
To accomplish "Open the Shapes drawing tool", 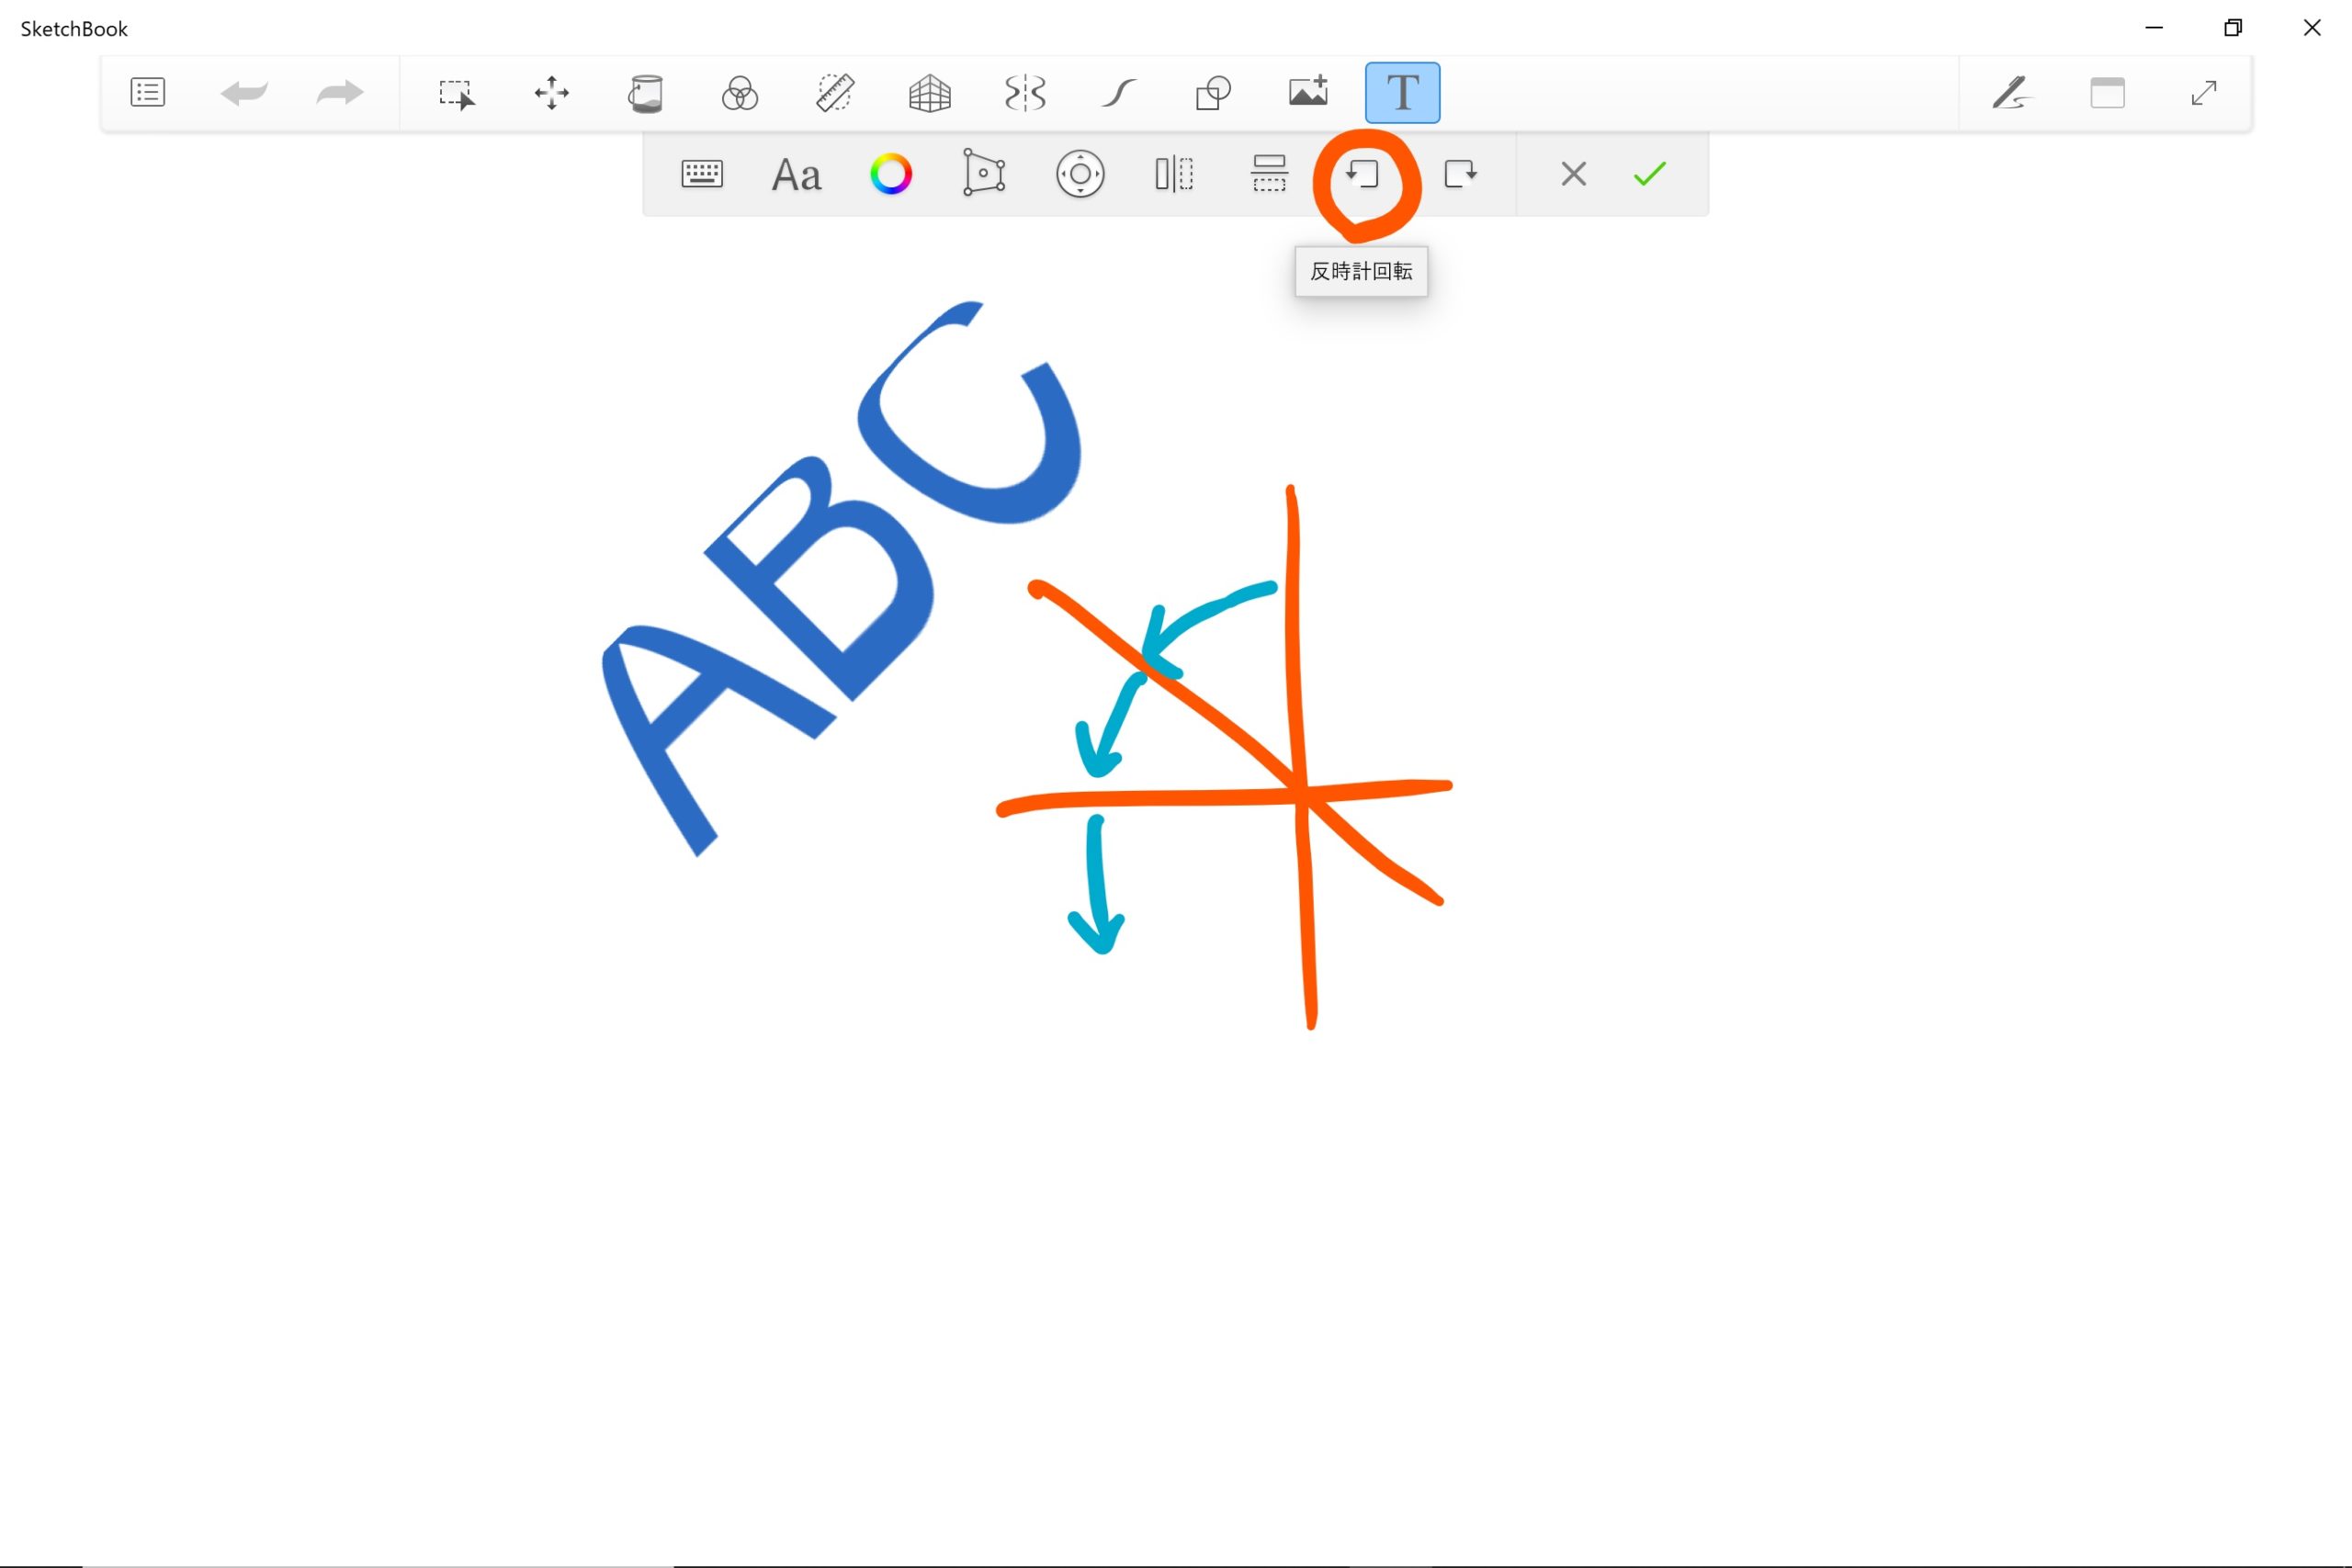I will 1213,93.
